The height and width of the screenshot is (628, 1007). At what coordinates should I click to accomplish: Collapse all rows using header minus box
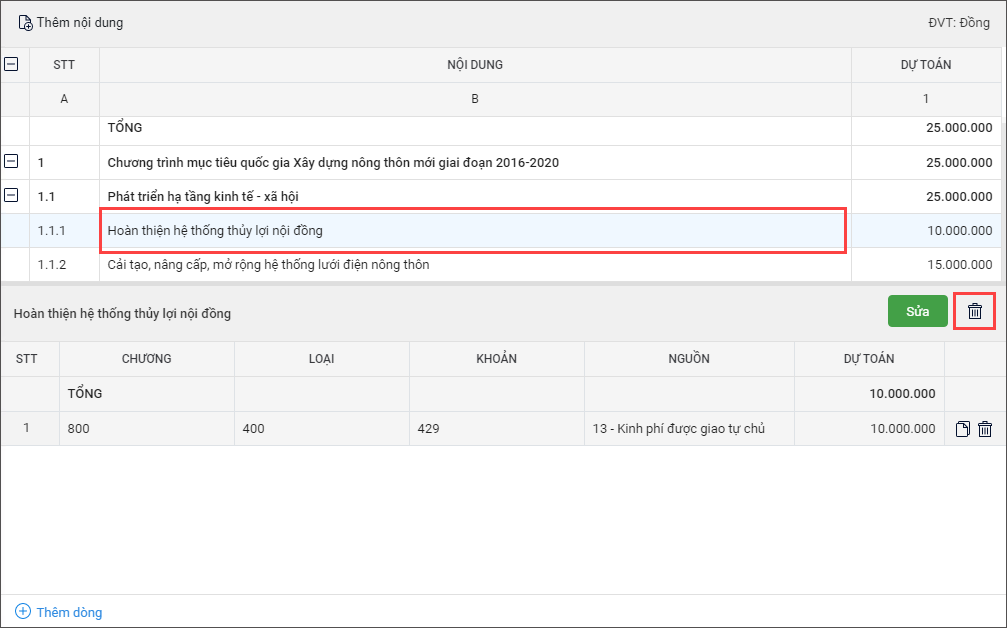[x=12, y=64]
